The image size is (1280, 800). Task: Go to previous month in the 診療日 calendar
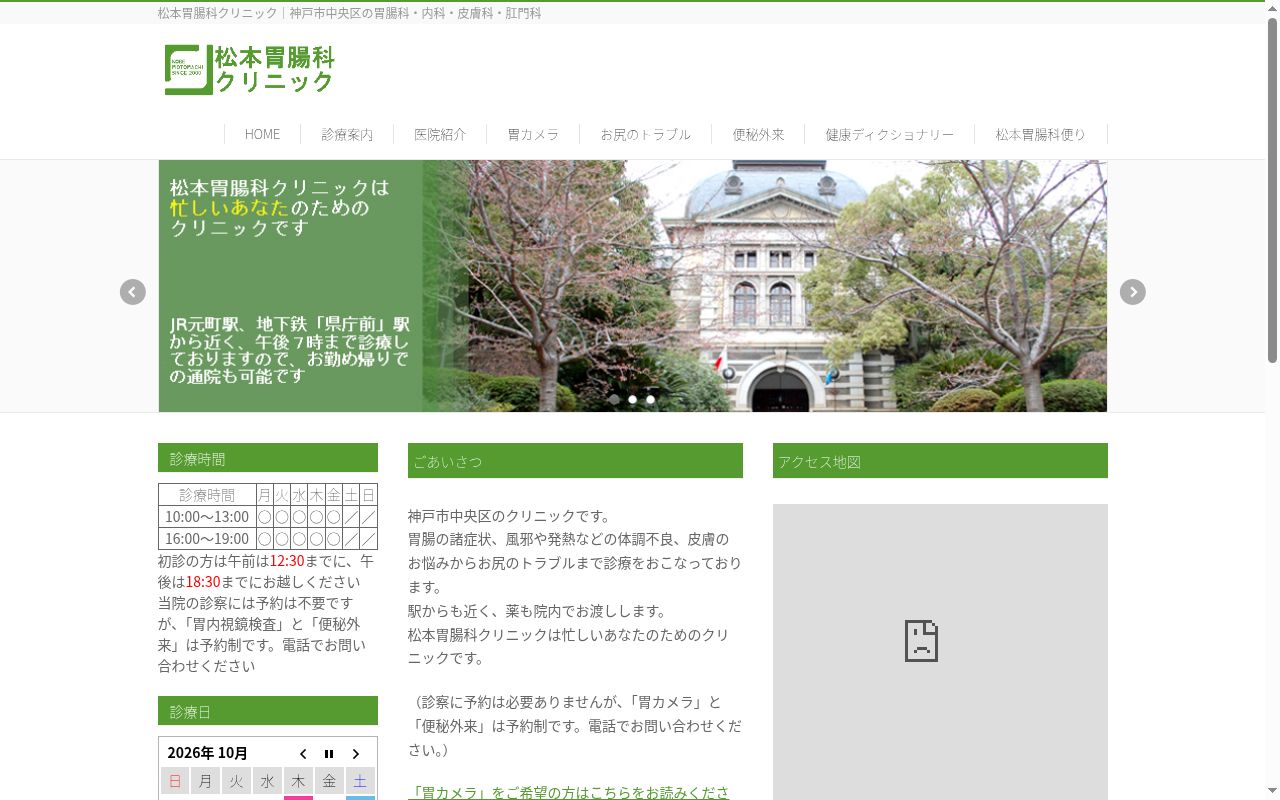[x=303, y=754]
